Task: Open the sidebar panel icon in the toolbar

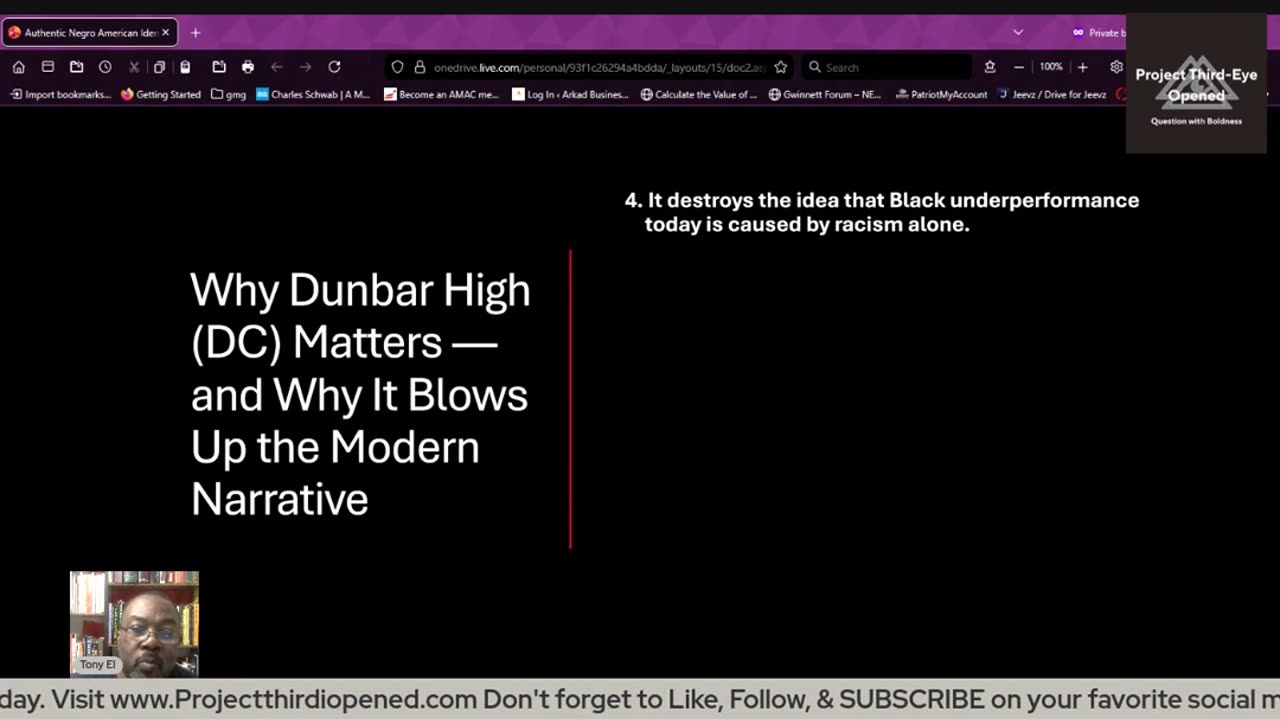Action: 47,67
